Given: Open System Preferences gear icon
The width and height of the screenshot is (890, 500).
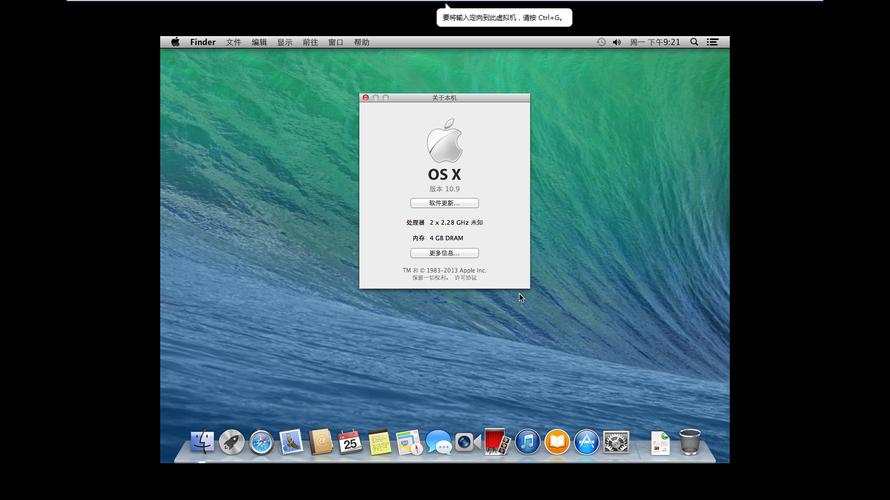Looking at the screenshot, I should (616, 442).
